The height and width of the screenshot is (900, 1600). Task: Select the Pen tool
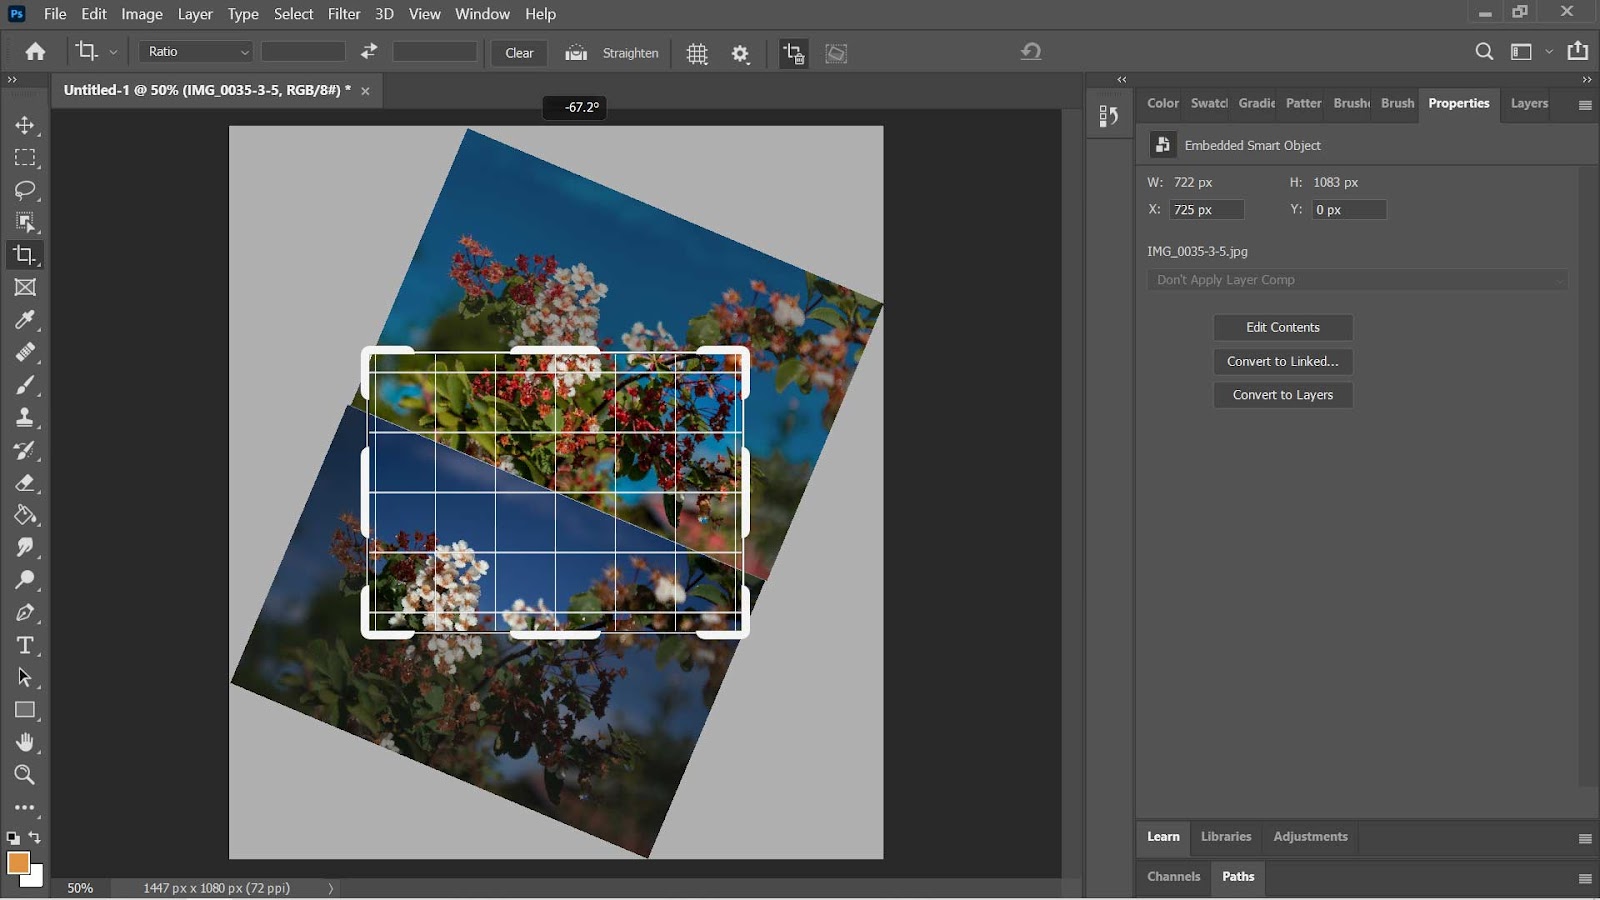click(x=25, y=612)
